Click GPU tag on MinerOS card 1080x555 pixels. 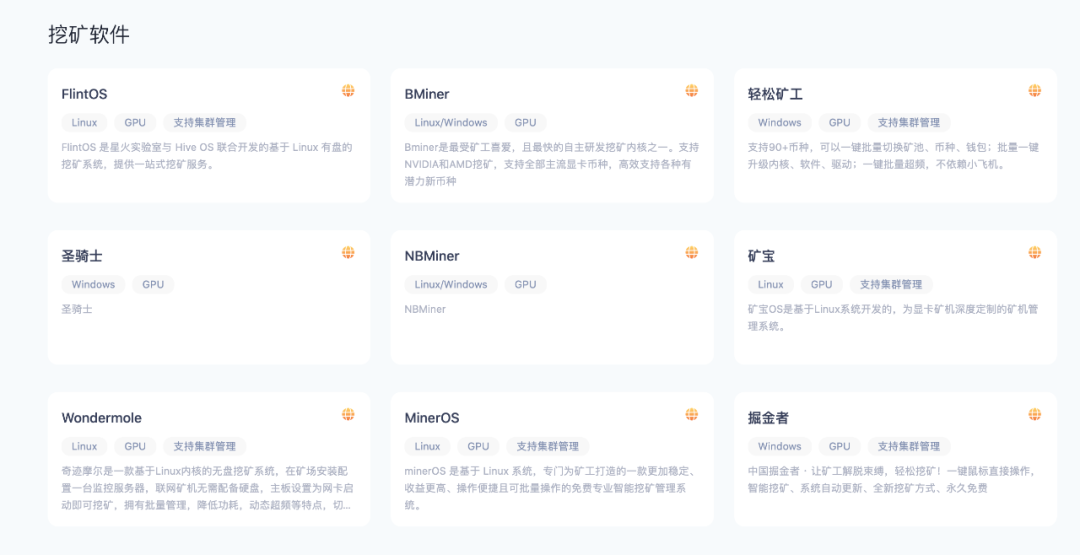click(478, 446)
